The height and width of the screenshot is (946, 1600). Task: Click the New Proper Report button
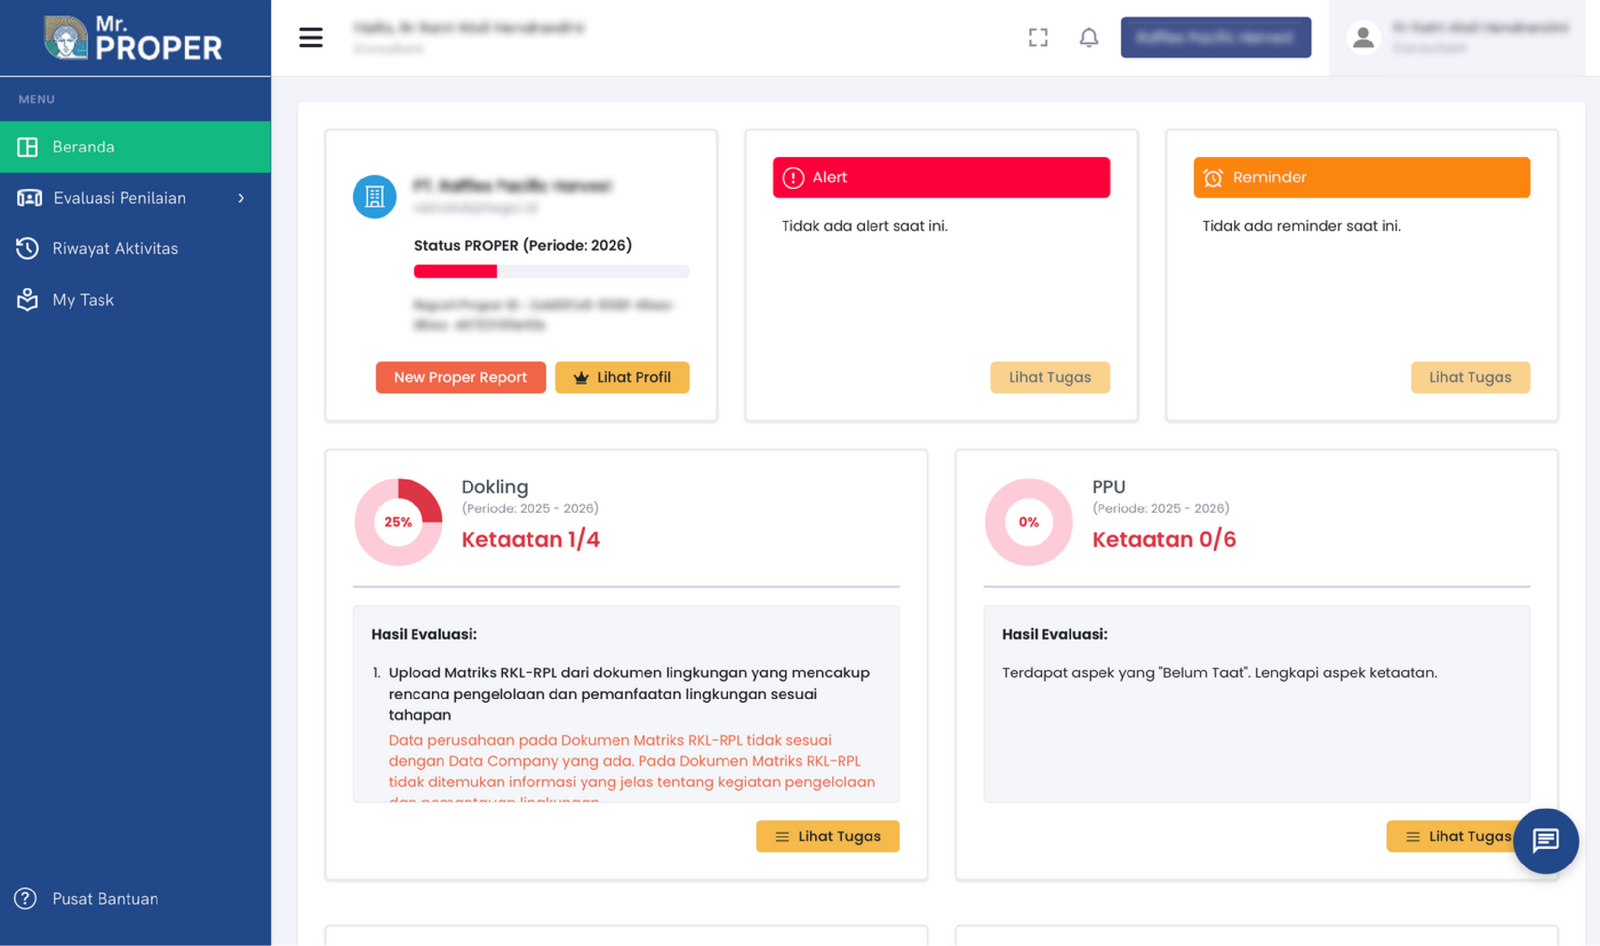(x=460, y=377)
